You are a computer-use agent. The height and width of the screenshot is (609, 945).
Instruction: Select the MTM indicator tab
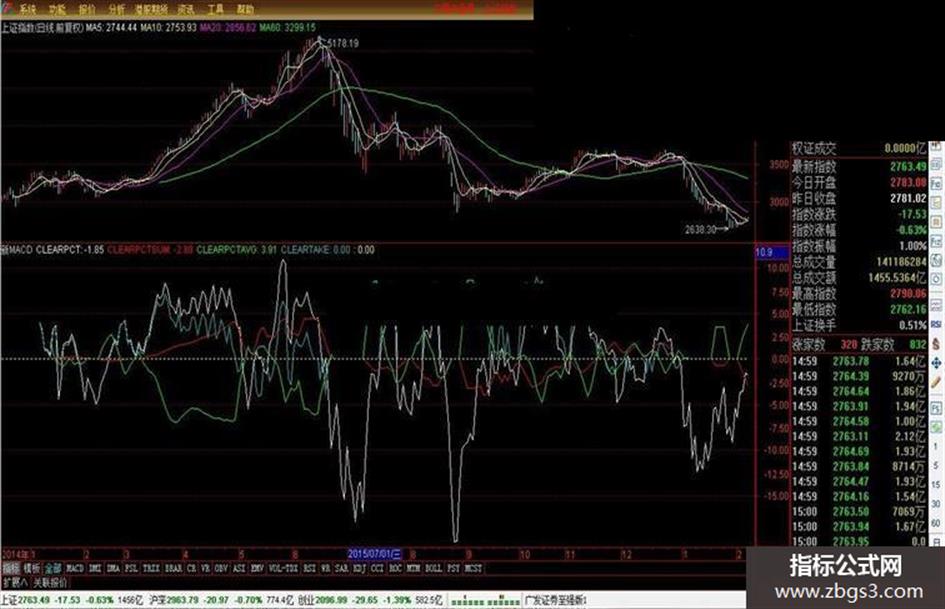click(413, 568)
